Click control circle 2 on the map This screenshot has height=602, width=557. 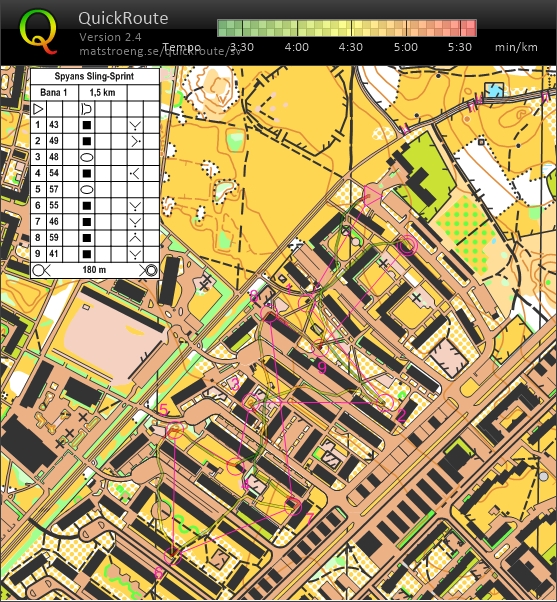pos(385,403)
